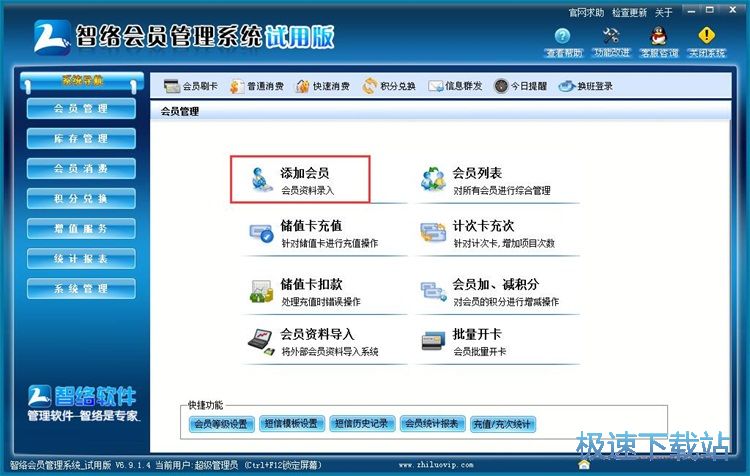Image resolution: width=750 pixels, height=476 pixels.
Task: Click the 计次卡充次 cards icon
Action: point(433,232)
